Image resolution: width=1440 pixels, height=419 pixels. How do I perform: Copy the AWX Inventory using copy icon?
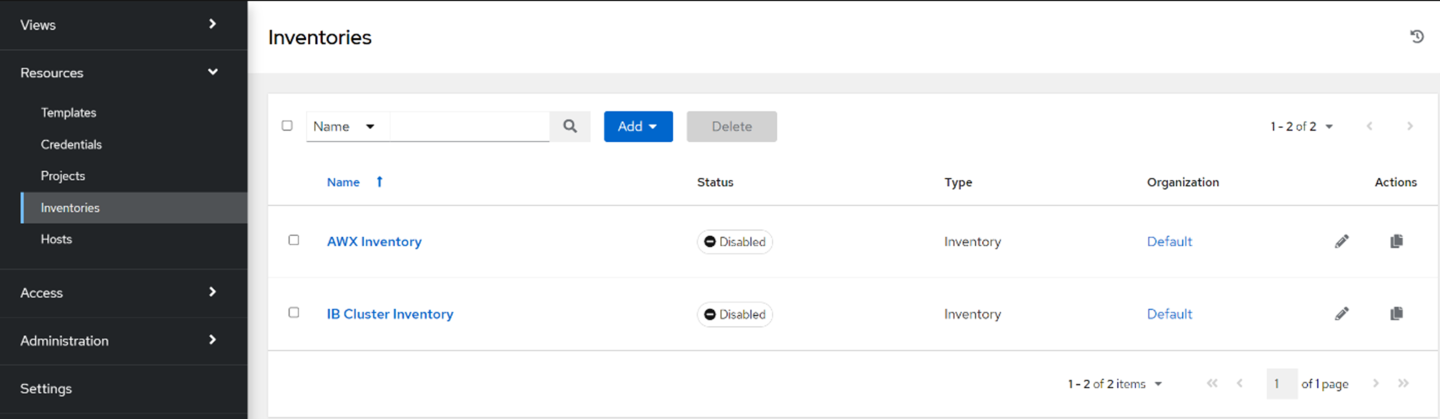tap(1396, 241)
